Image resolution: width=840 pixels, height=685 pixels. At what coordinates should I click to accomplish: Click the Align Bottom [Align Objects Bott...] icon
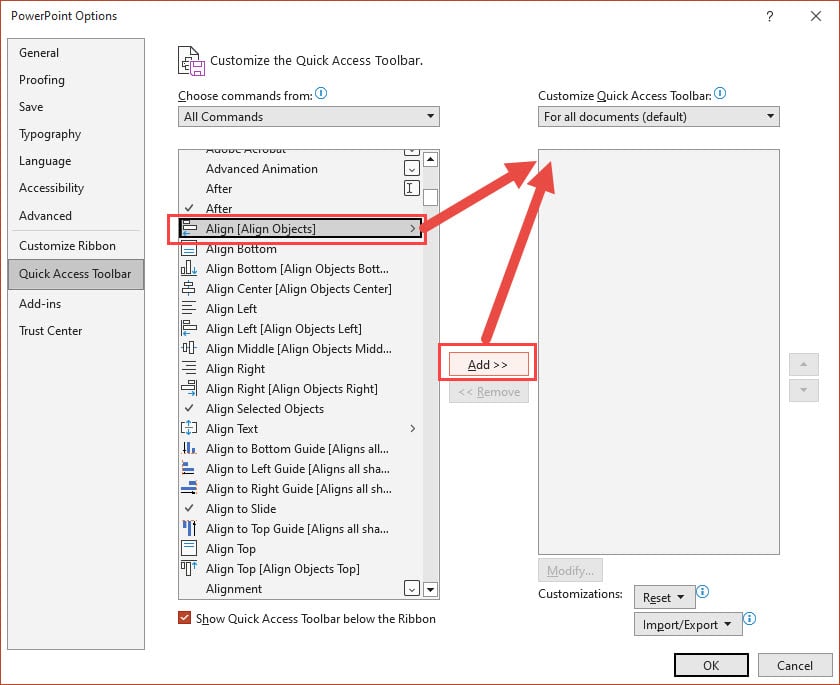[x=189, y=268]
